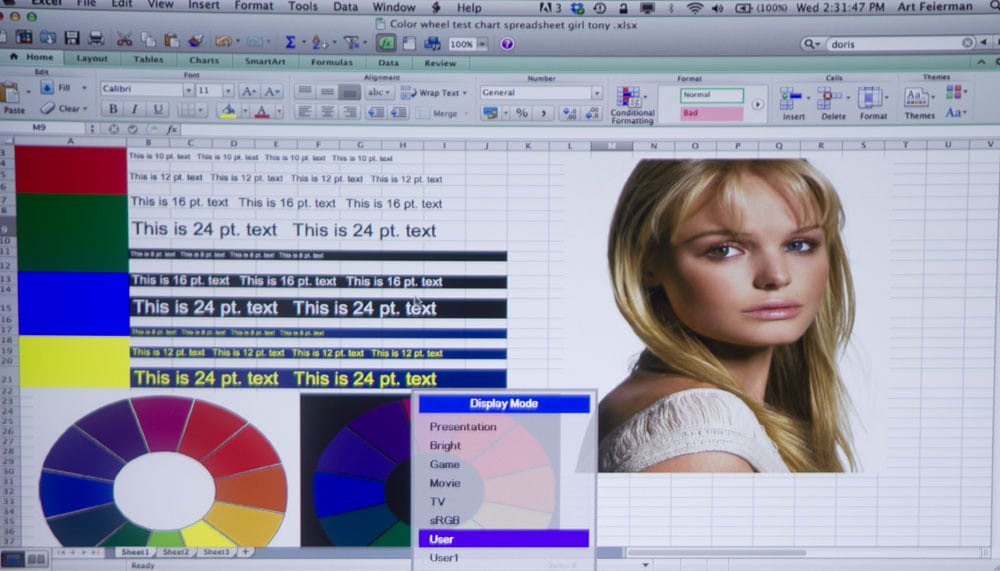Image resolution: width=1000 pixels, height=571 pixels.
Task: Switch to the Charts ribbon tab
Action: tap(203, 60)
